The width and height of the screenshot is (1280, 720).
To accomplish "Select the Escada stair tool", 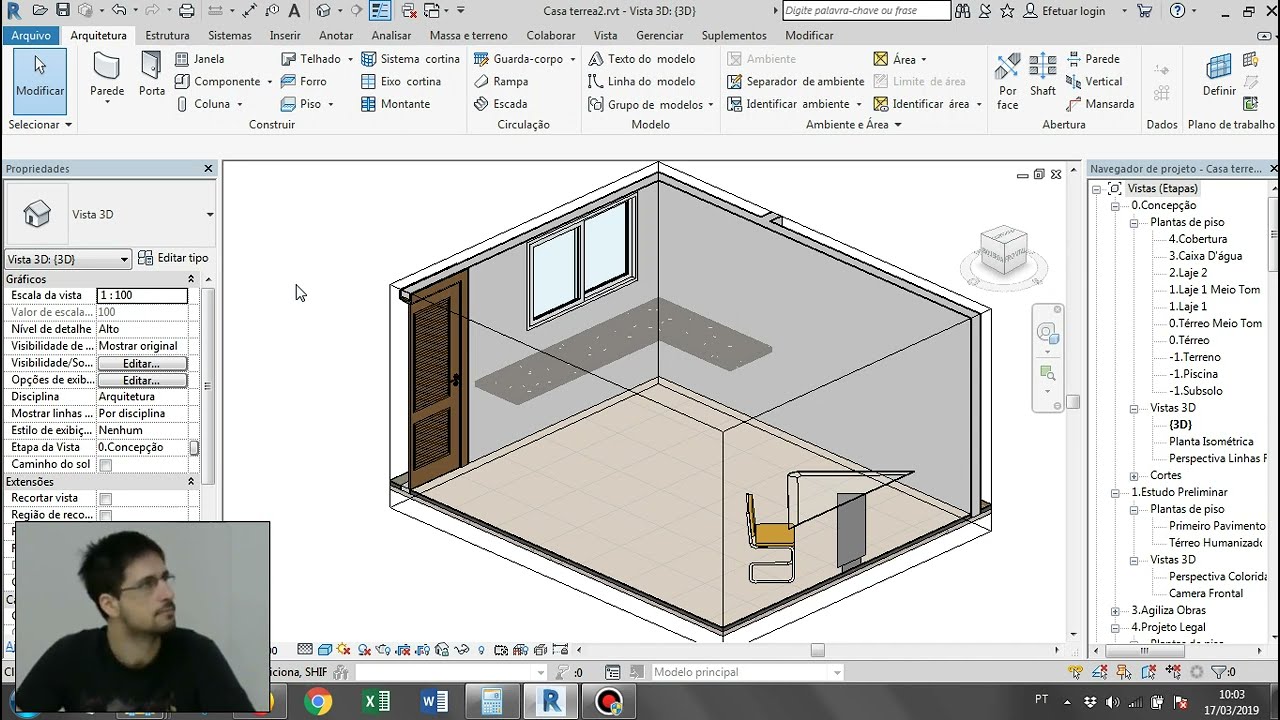I will pos(500,104).
